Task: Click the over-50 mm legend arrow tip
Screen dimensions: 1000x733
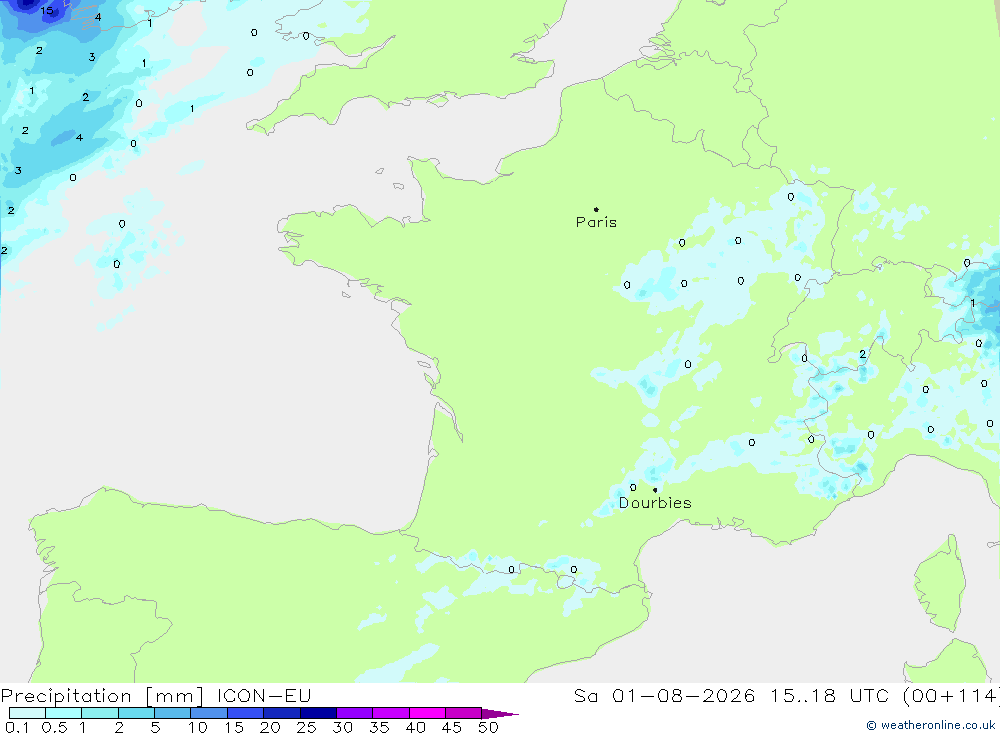Action: 501,713
